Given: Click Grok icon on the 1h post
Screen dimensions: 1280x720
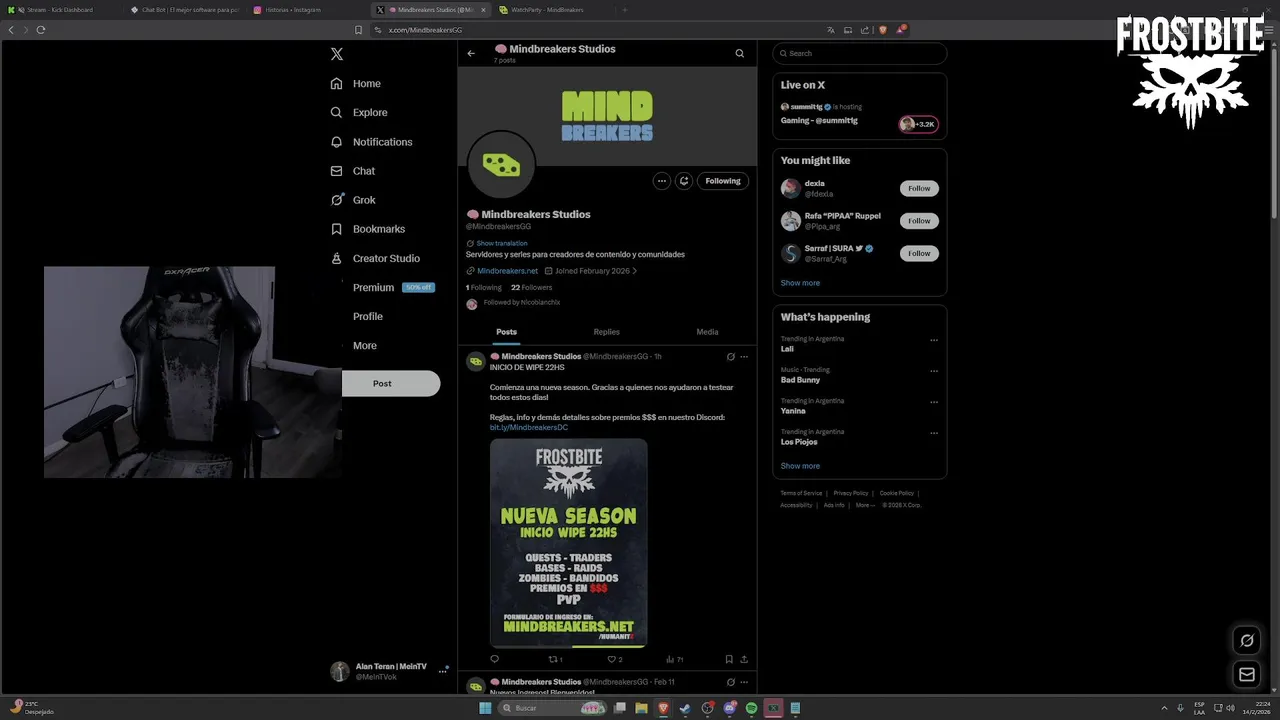Looking at the screenshot, I should click(x=731, y=357).
